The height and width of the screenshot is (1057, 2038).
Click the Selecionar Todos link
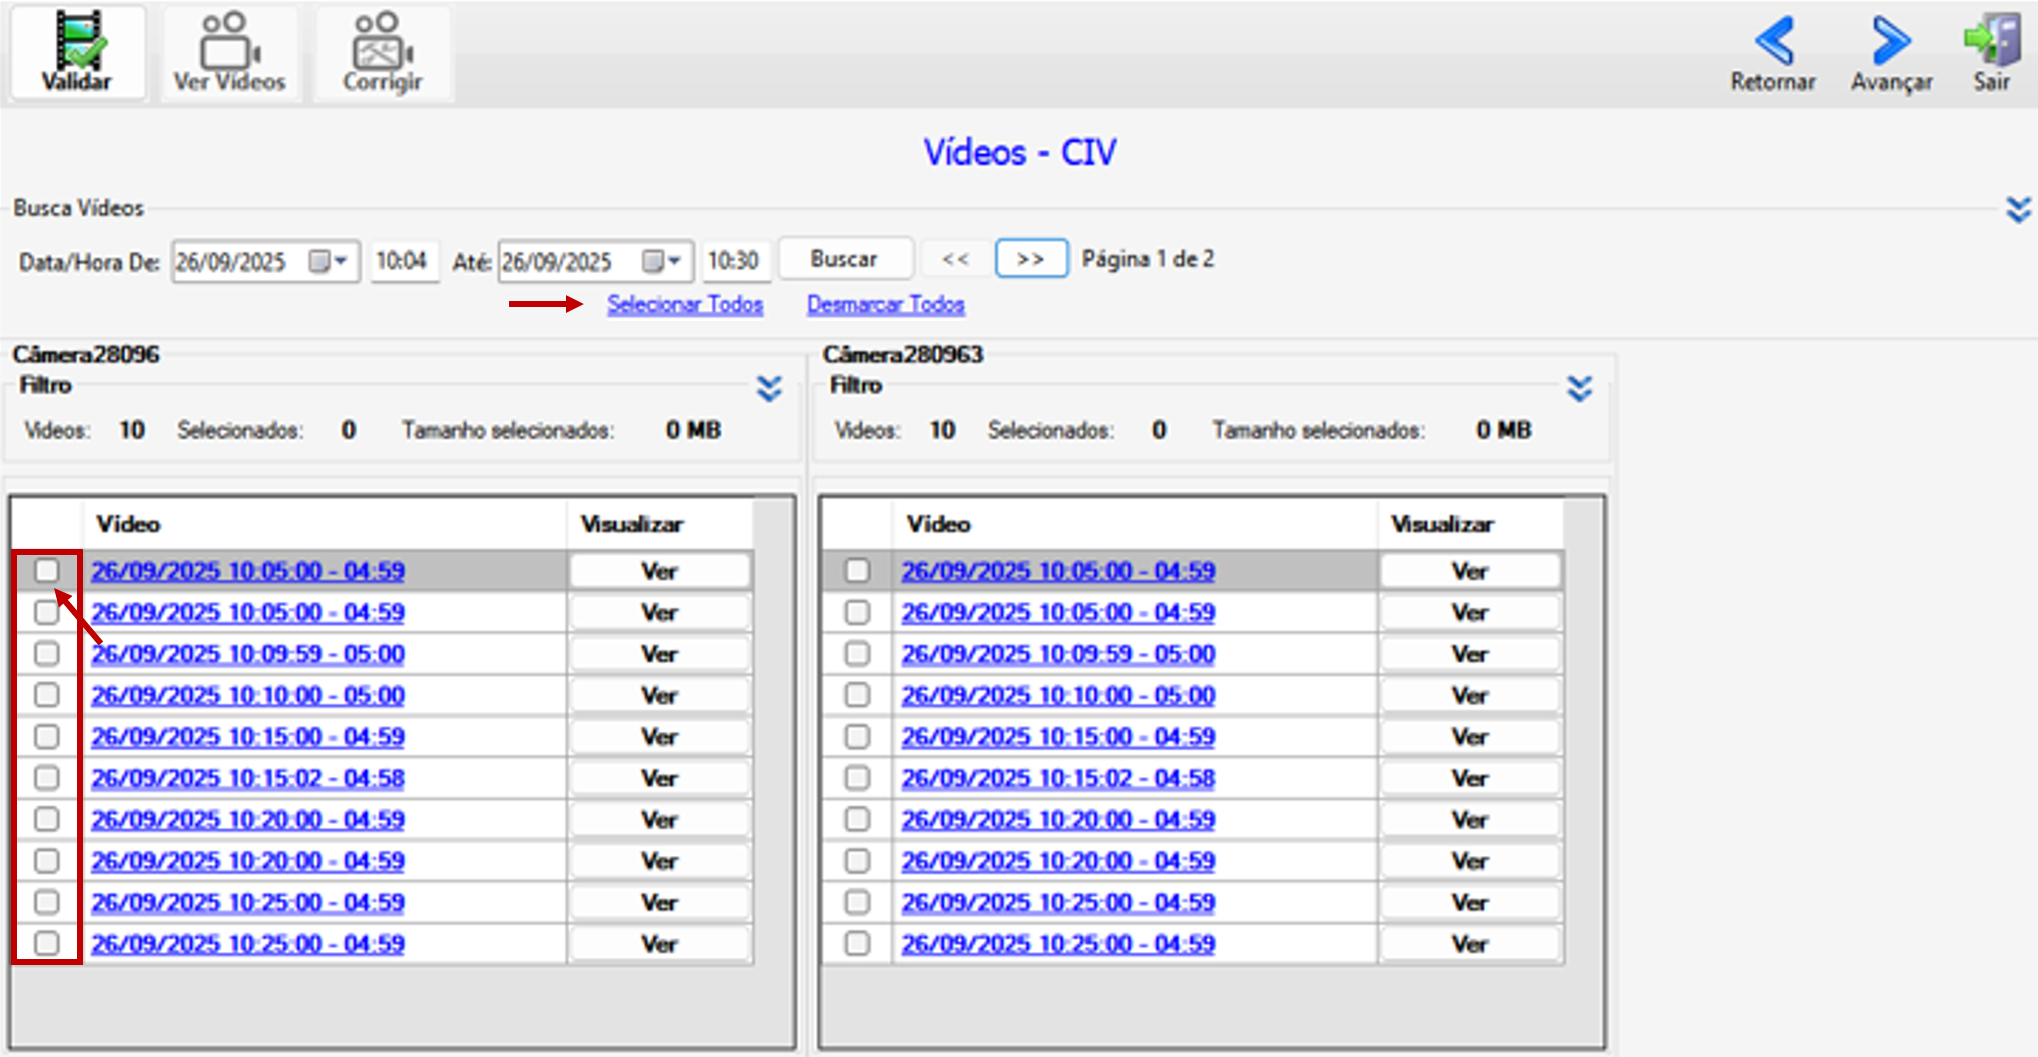pos(685,304)
